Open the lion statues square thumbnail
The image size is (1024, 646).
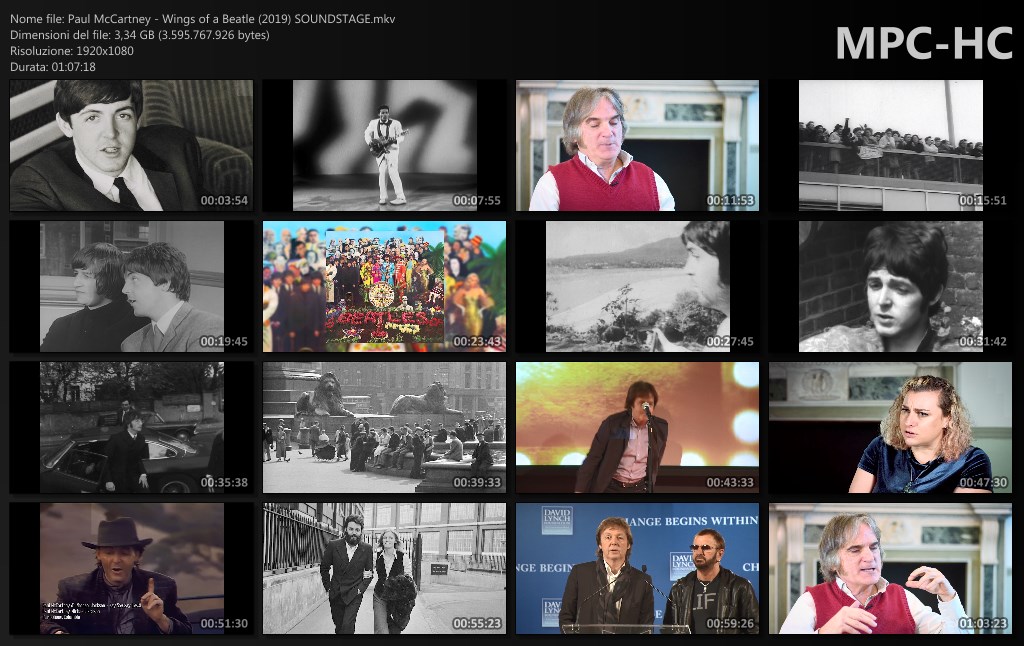pos(384,428)
